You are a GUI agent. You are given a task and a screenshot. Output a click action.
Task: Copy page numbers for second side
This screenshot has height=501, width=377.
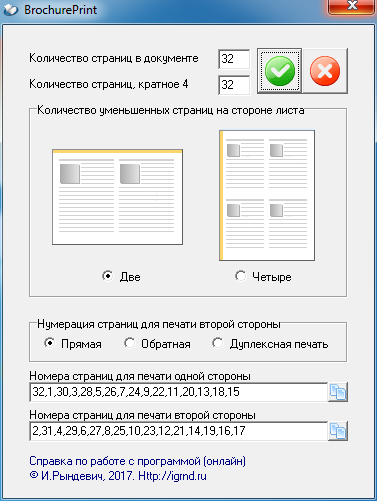338,431
